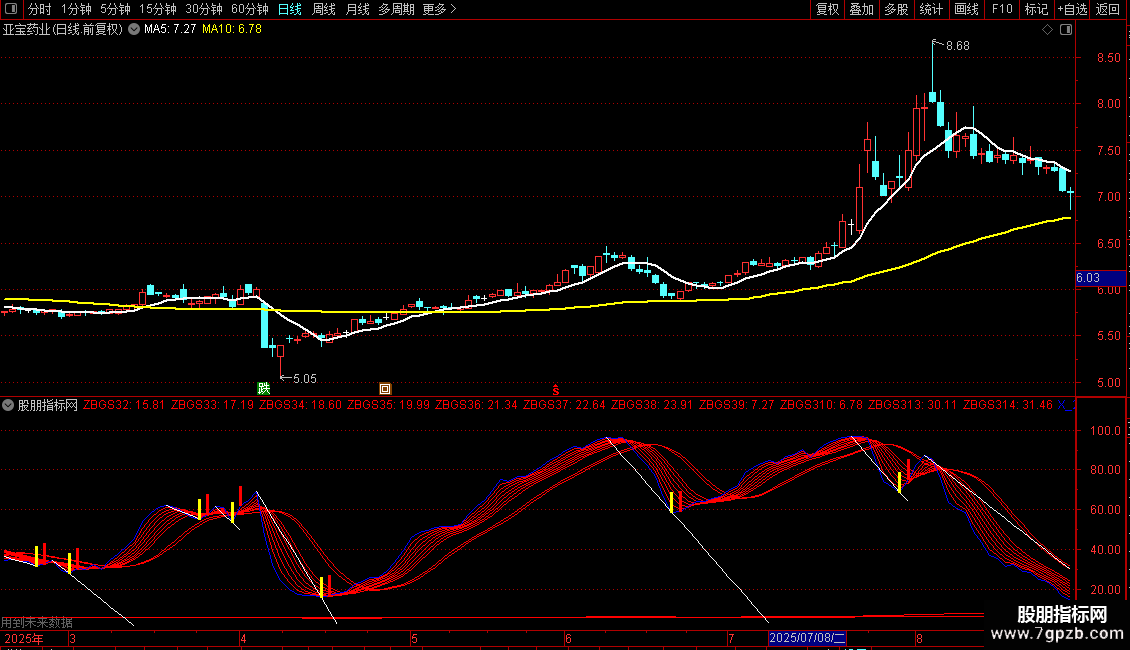
Task: Select the 60分钟 period tab
Action: tap(250, 9)
